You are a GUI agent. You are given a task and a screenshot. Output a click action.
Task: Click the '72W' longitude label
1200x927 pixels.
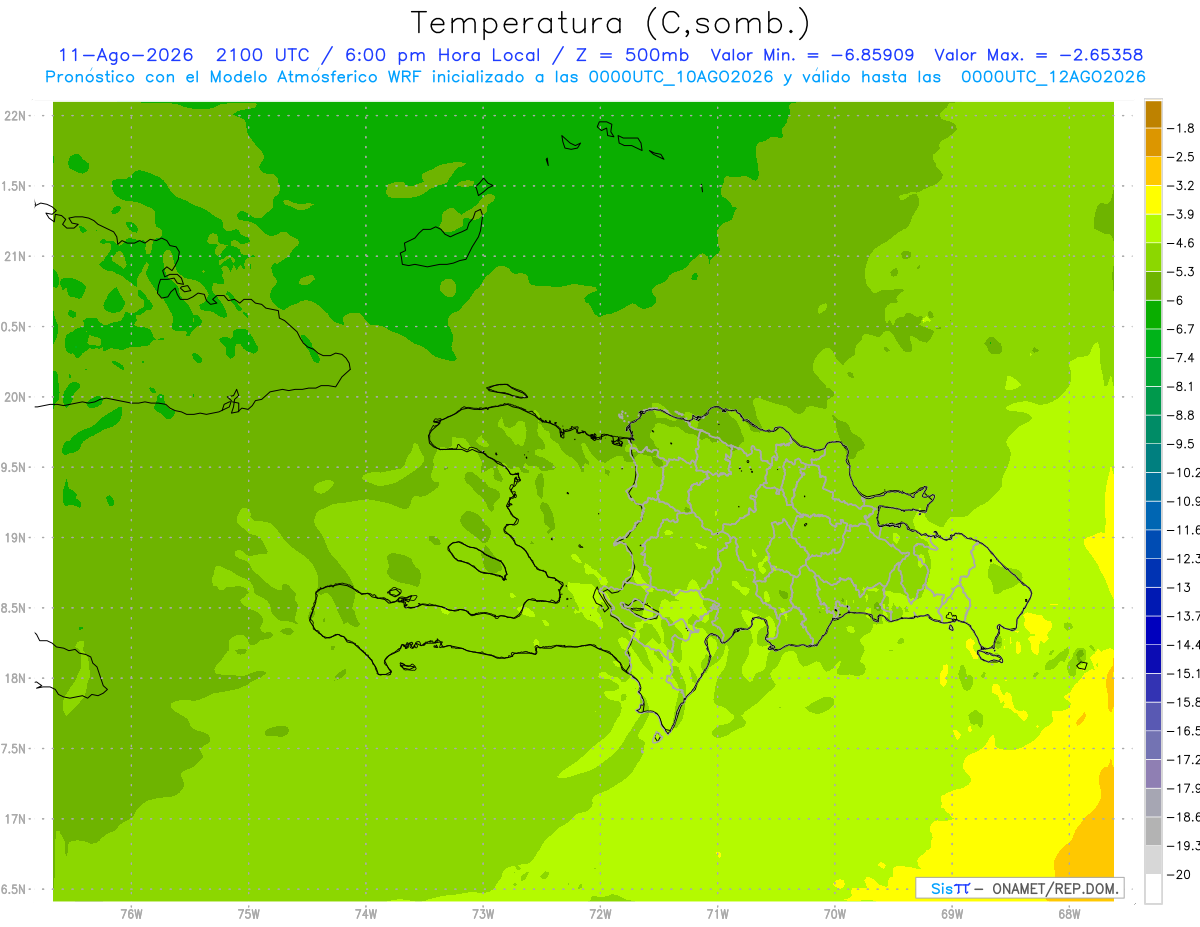600,913
